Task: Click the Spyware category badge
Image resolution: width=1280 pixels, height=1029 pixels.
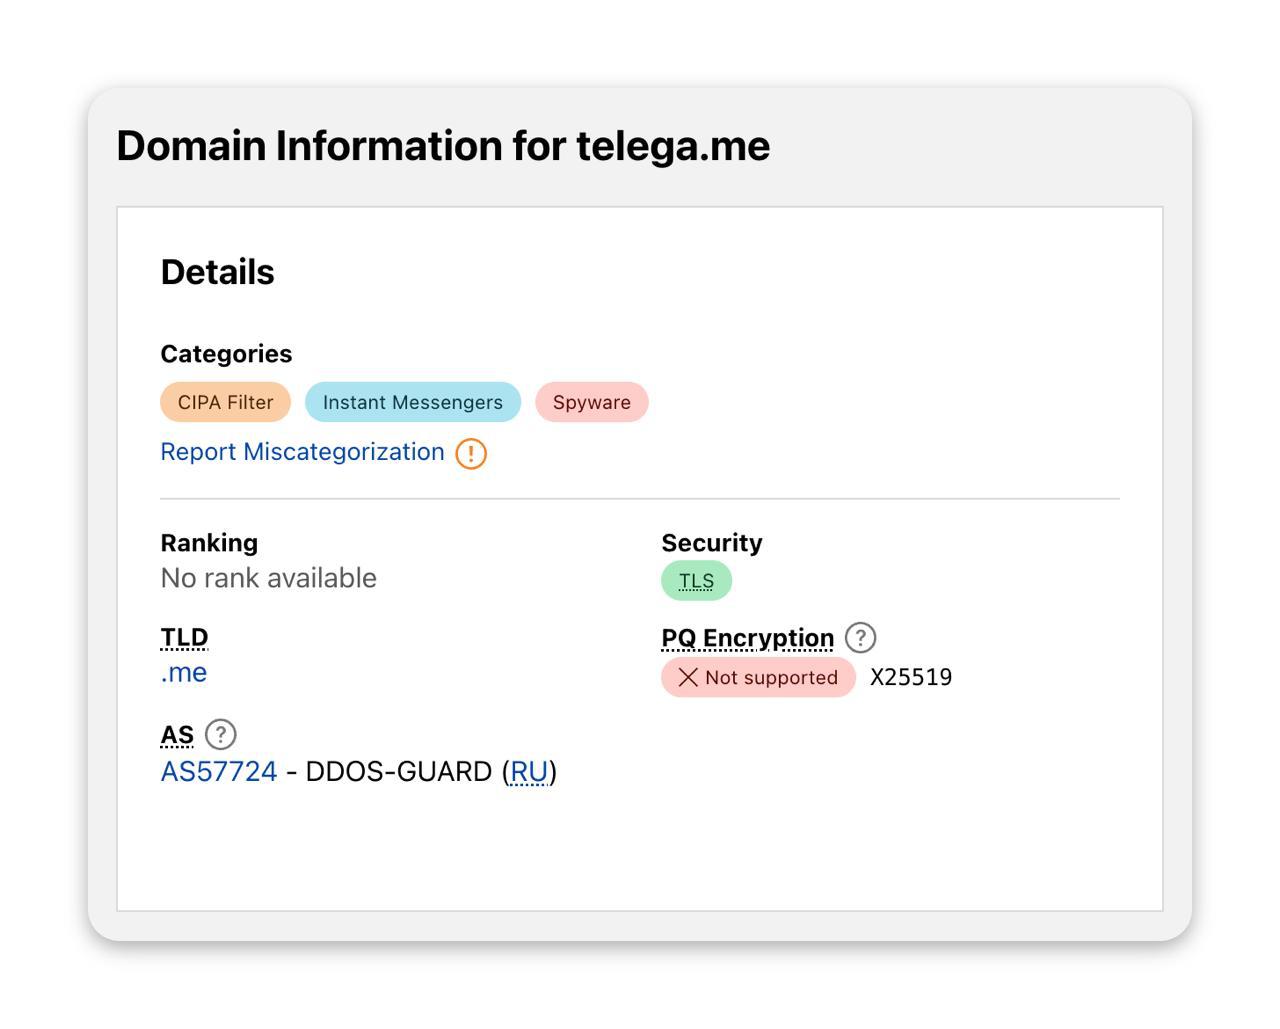Action: click(591, 402)
